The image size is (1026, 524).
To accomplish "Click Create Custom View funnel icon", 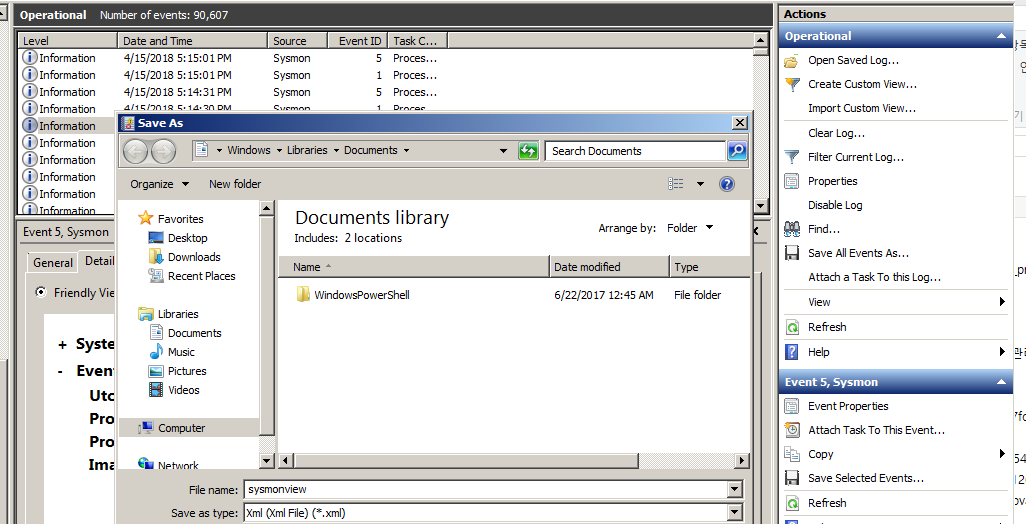I will (792, 84).
